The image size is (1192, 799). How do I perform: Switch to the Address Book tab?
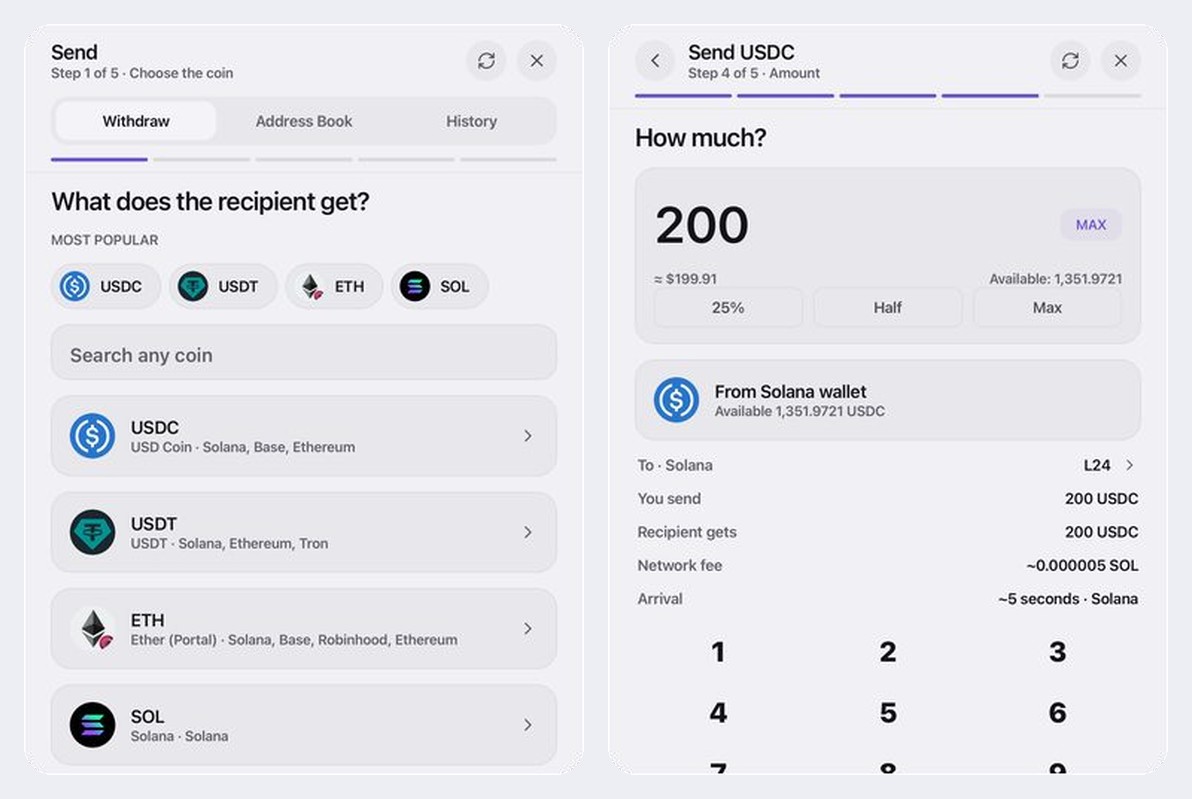[303, 121]
